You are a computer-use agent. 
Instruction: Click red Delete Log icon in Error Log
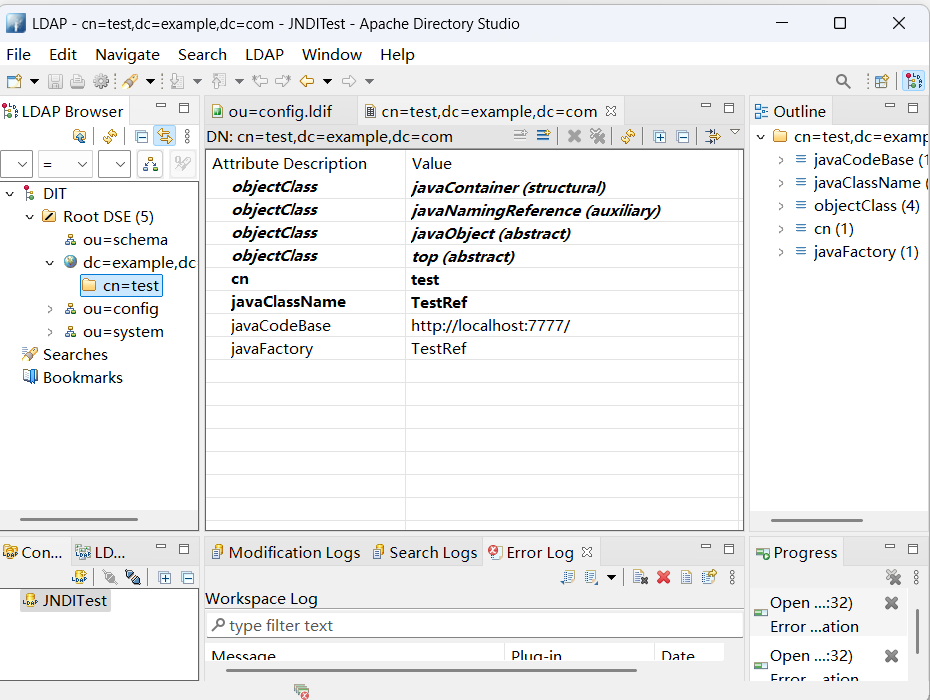(664, 577)
